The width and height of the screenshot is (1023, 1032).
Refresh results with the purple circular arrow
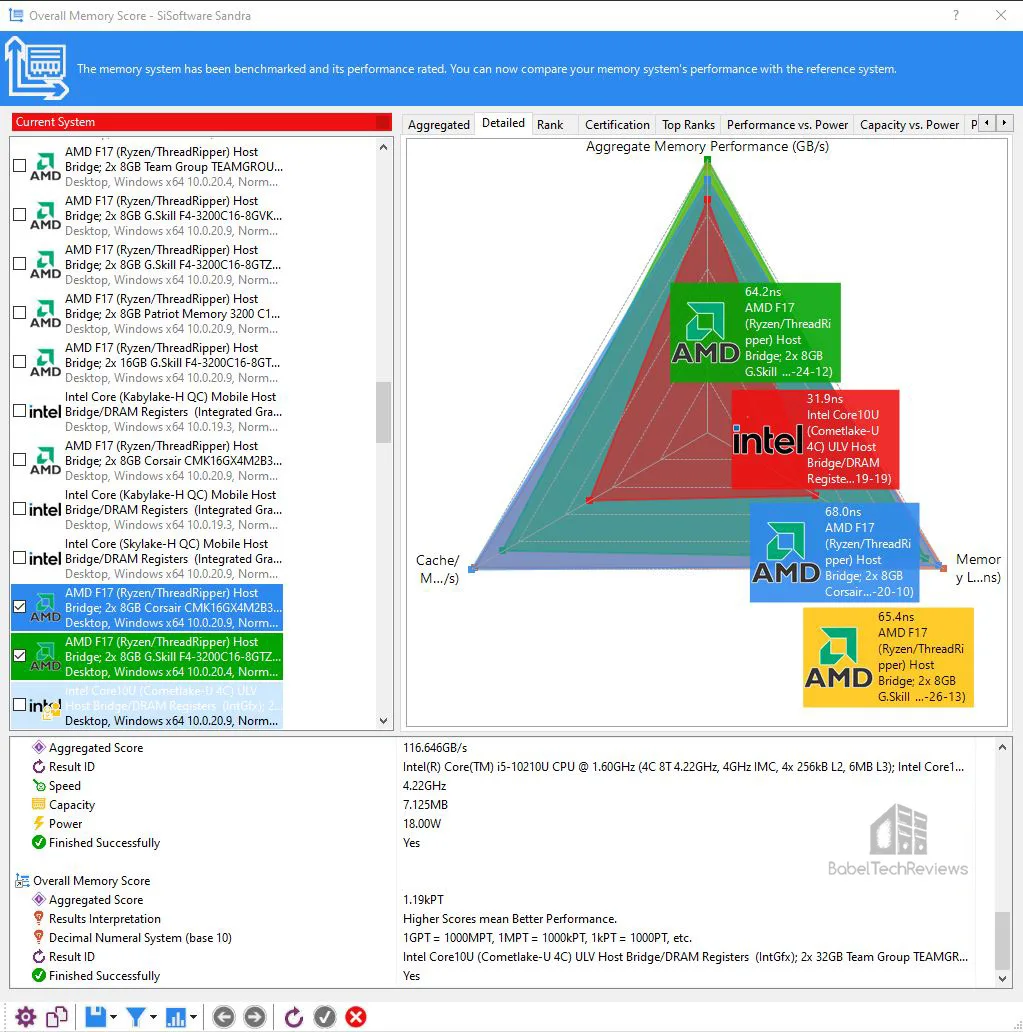(x=294, y=1017)
